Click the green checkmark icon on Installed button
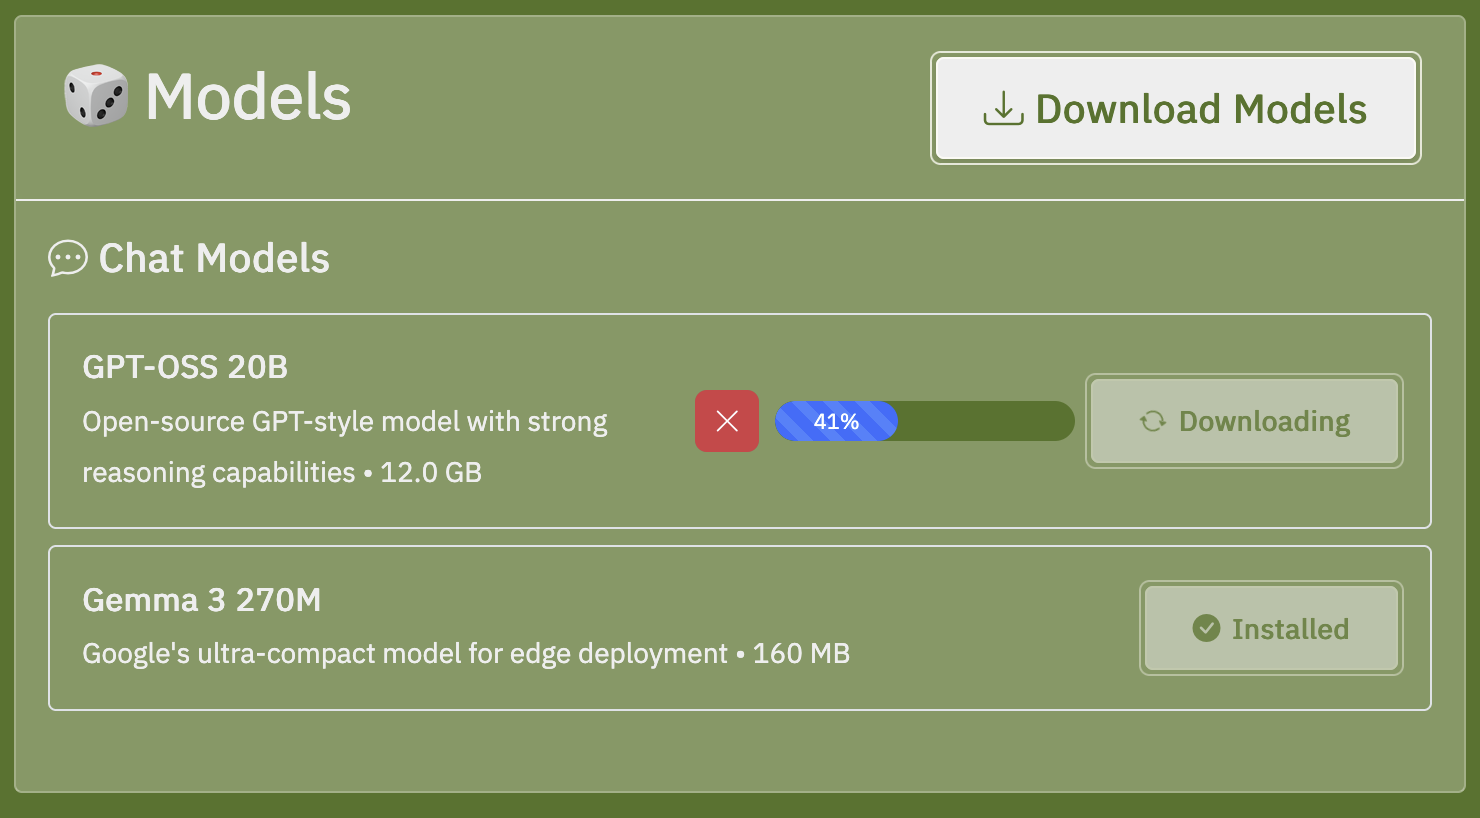Image resolution: width=1480 pixels, height=818 pixels. [1205, 628]
